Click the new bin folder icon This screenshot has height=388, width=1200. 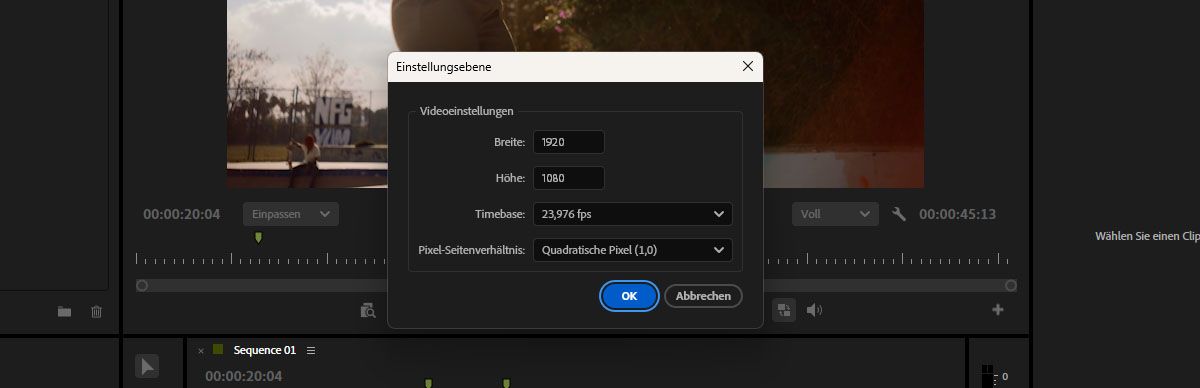pos(64,311)
